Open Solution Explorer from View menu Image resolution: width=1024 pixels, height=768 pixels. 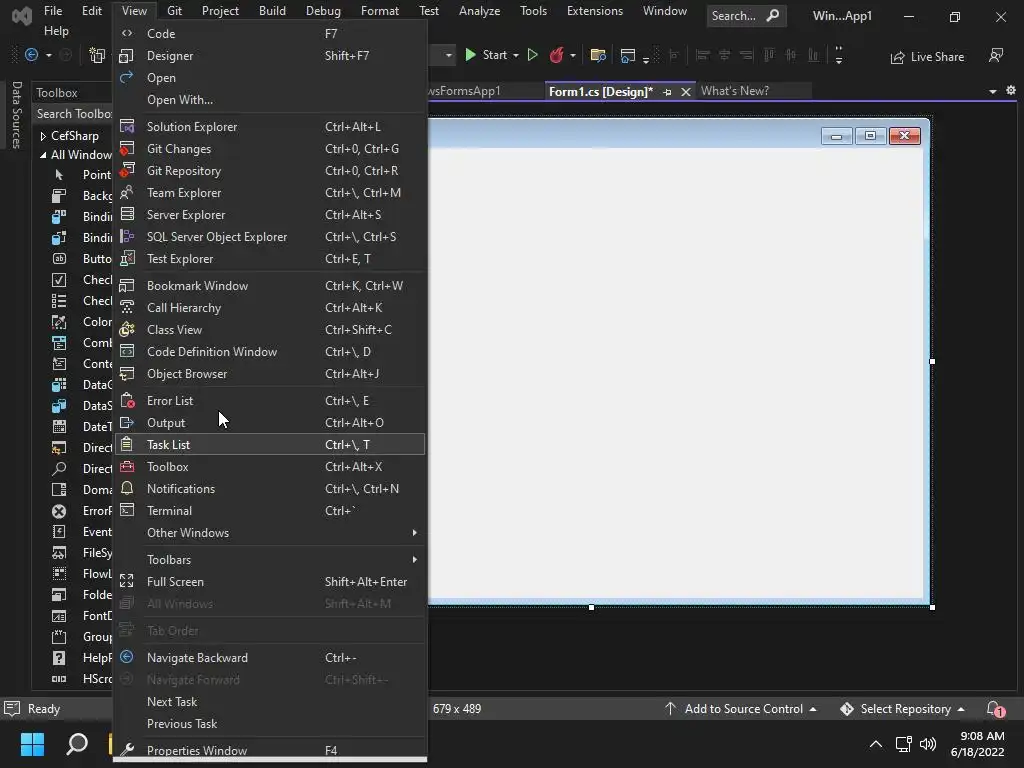coord(270,127)
